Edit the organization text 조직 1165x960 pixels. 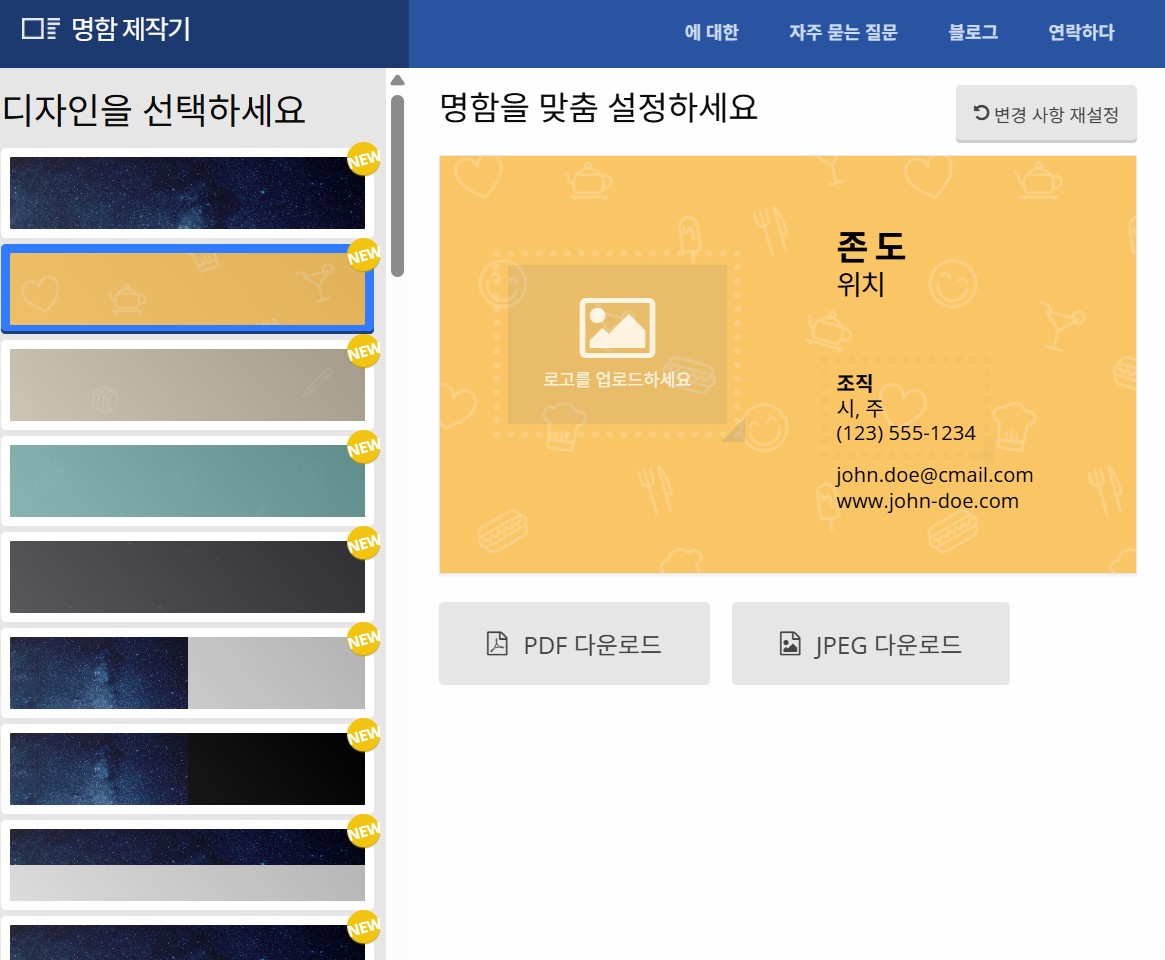coord(854,383)
